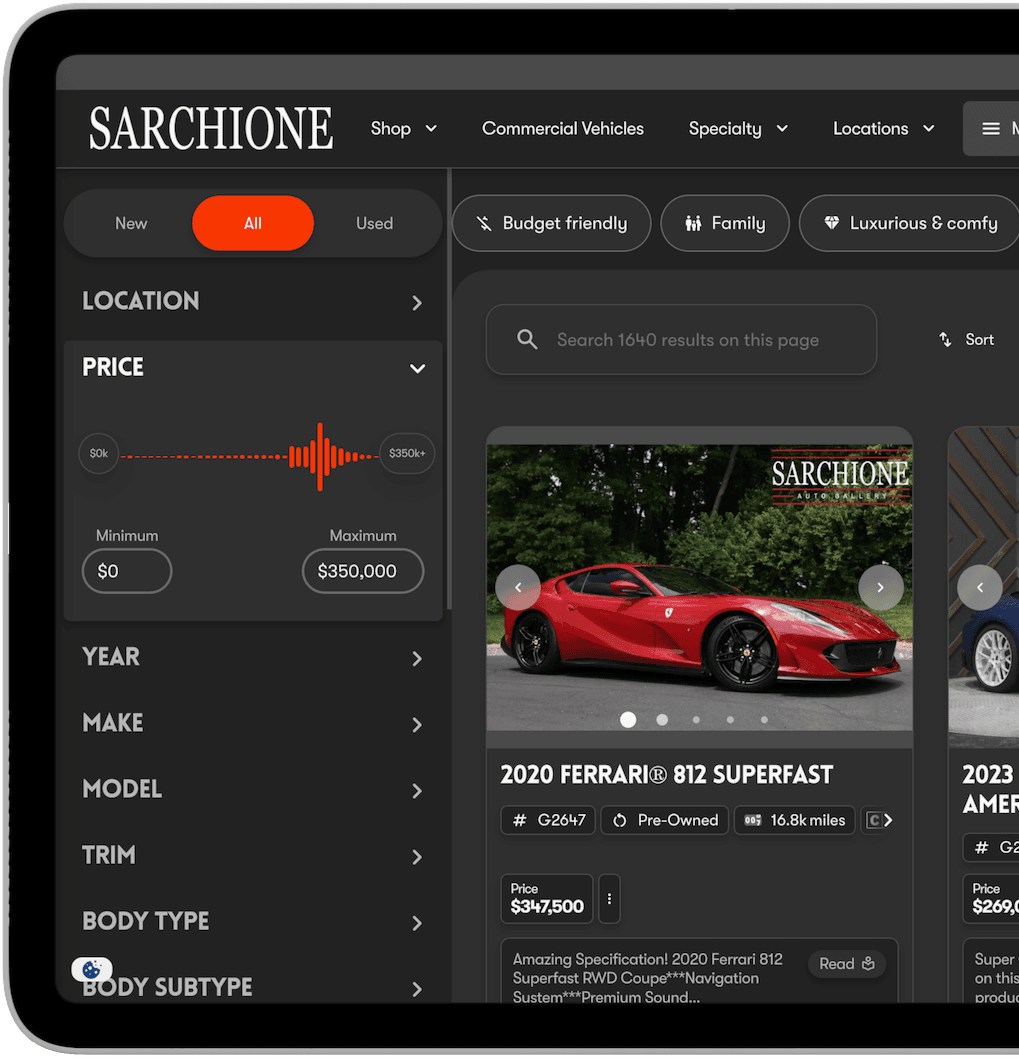Click the G2647 stock number tag
This screenshot has width=1019, height=1060.
coord(548,820)
